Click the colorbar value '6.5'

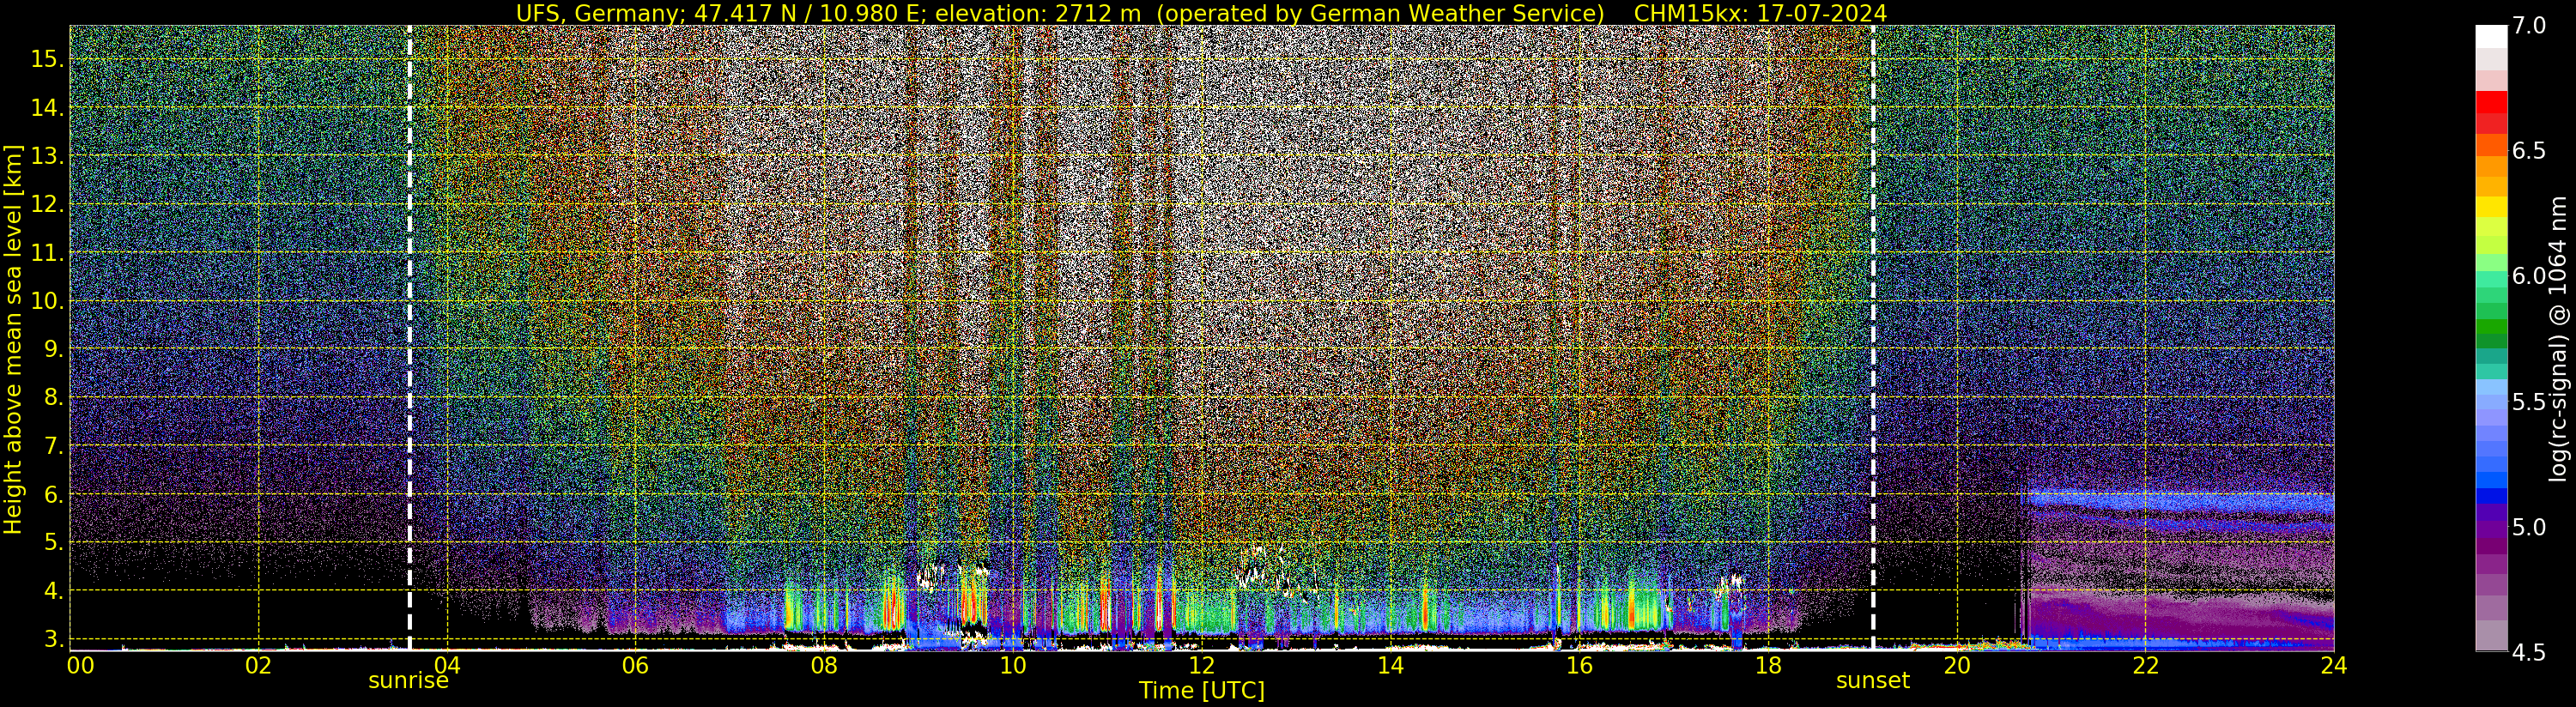pyautogui.click(x=2528, y=151)
